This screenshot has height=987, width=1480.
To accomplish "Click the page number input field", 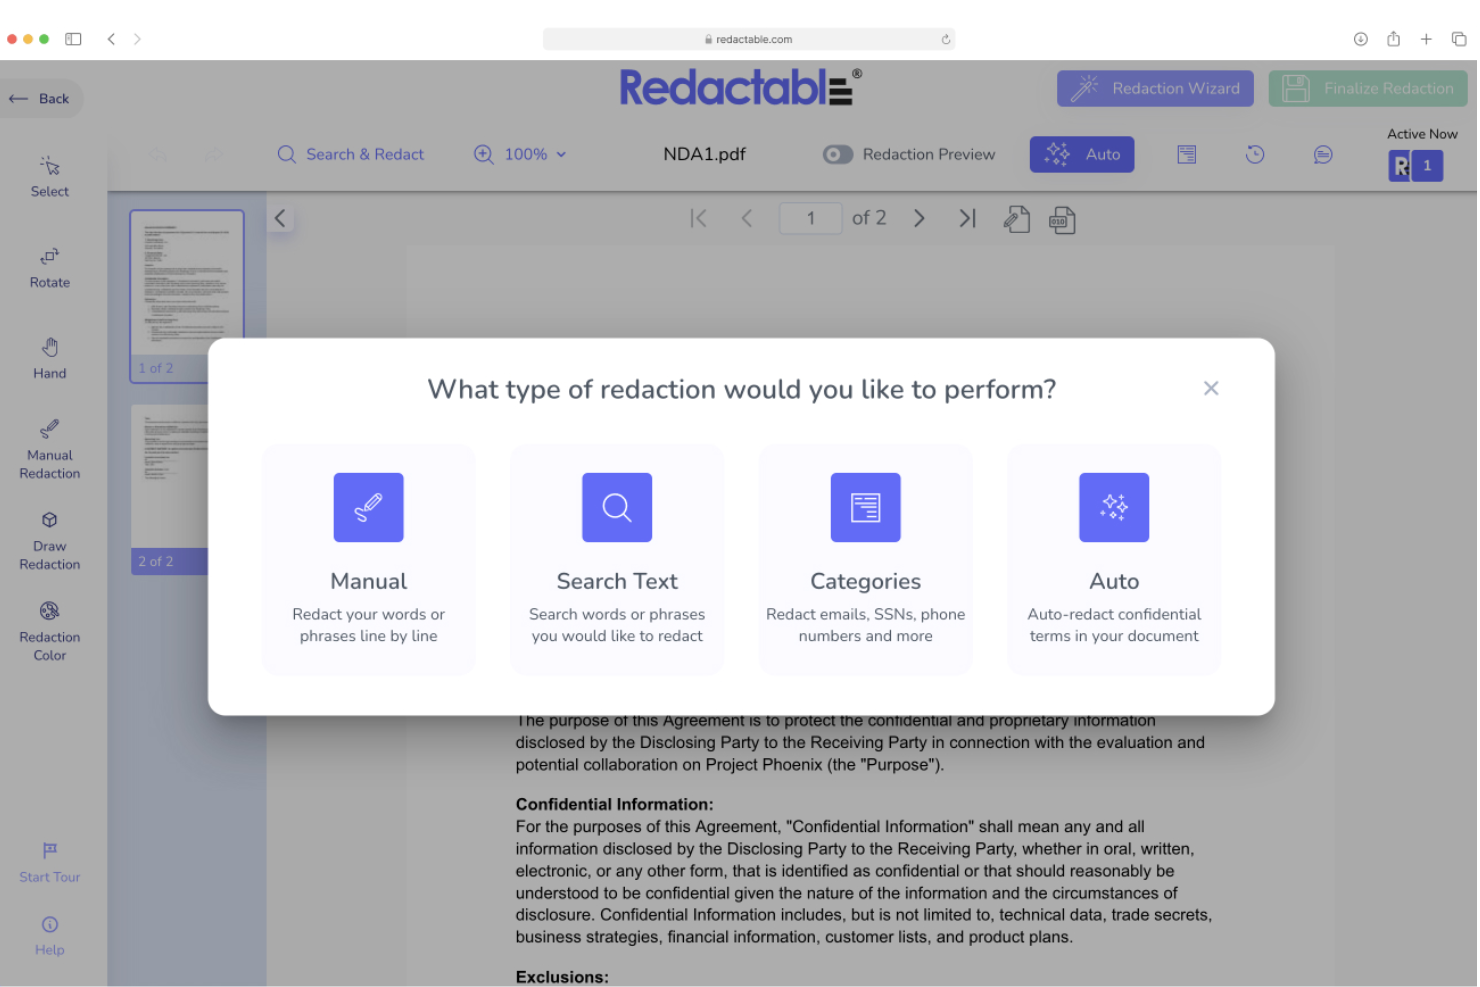I will 811,218.
